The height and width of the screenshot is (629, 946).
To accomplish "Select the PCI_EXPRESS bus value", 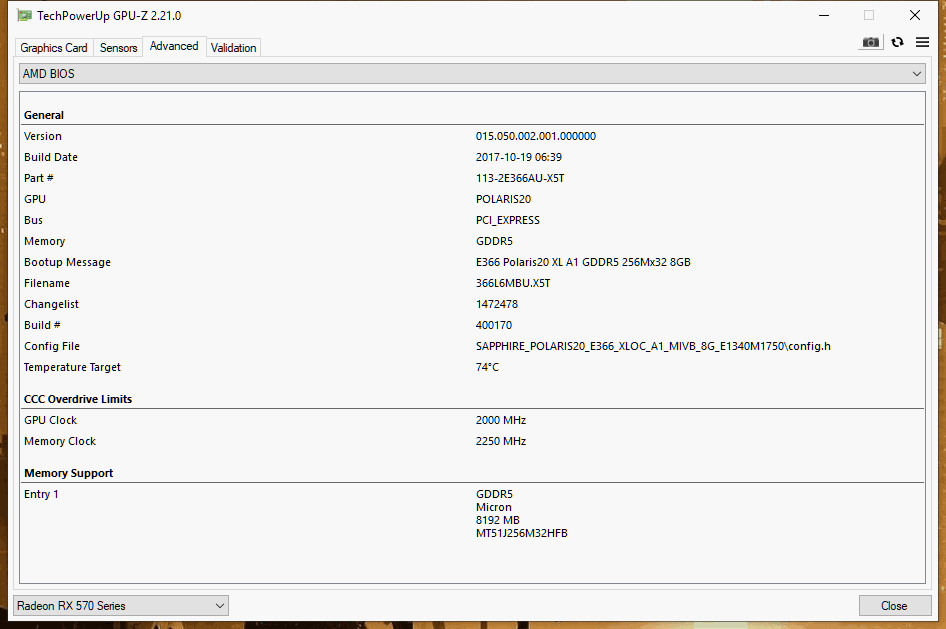I will click(x=508, y=220).
